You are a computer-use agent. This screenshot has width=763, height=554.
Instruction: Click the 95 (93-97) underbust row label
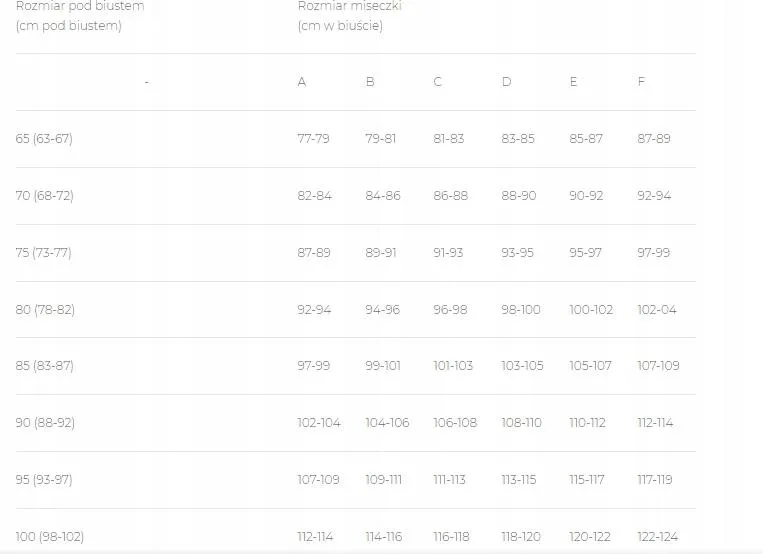click(x=44, y=480)
